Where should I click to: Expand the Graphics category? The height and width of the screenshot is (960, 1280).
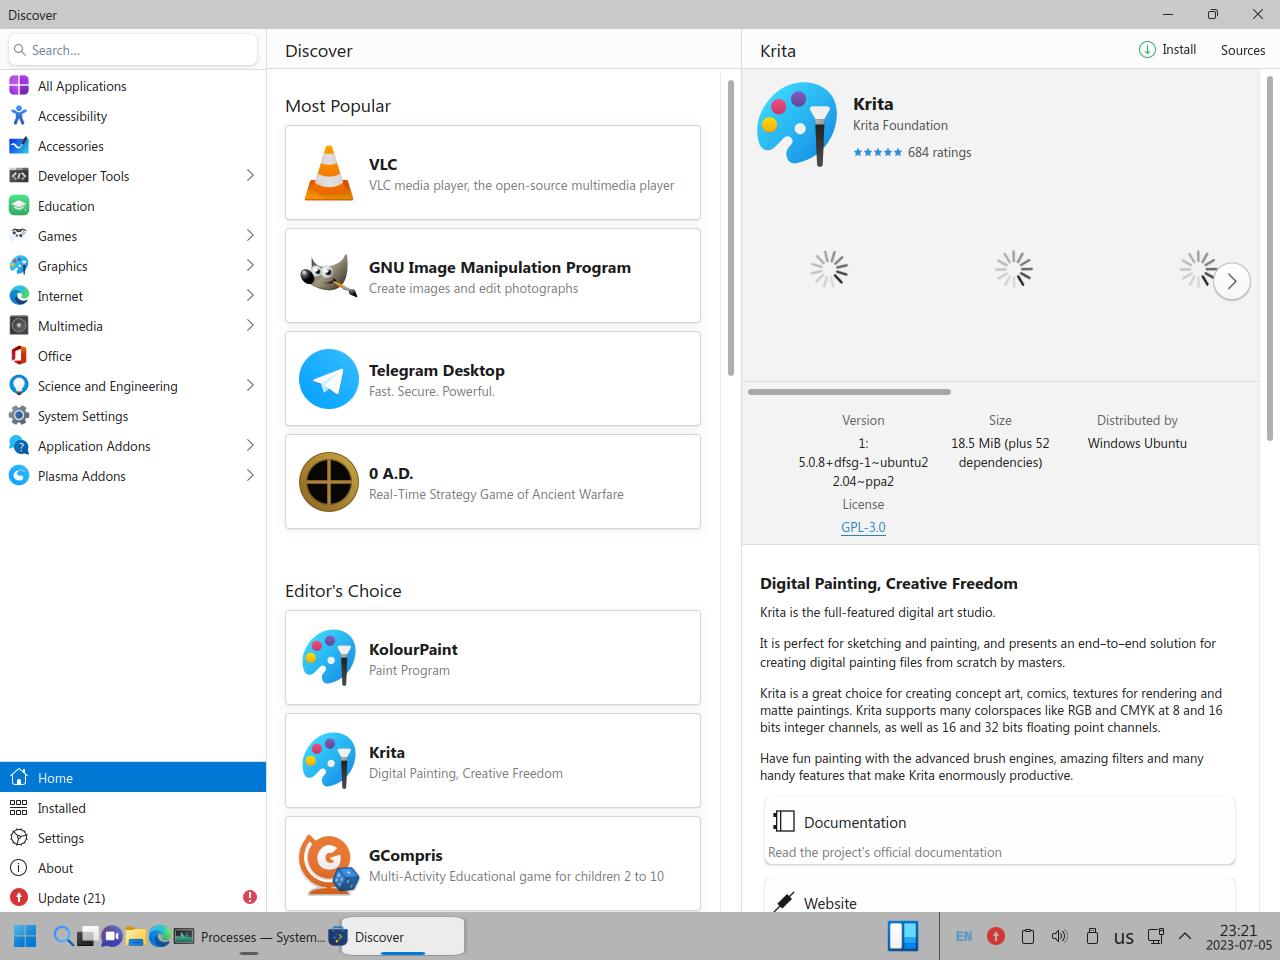[250, 266]
